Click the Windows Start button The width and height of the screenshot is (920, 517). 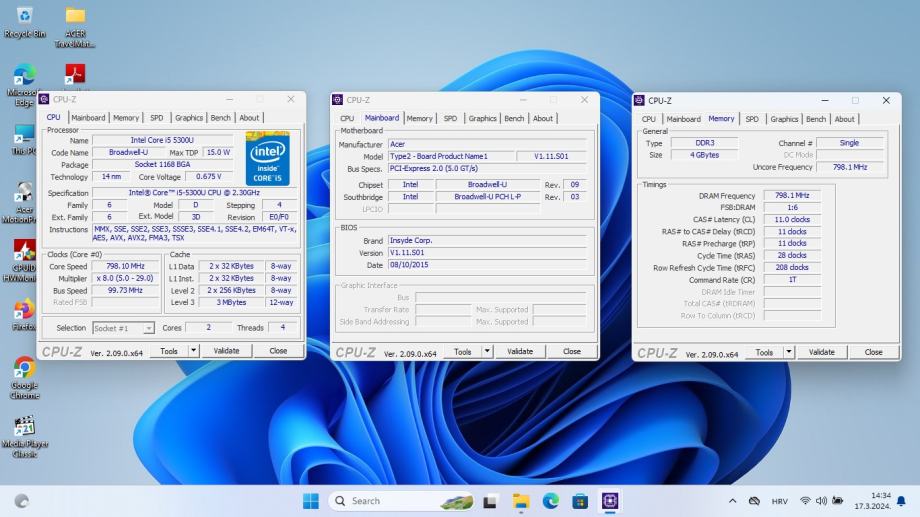tap(311, 500)
